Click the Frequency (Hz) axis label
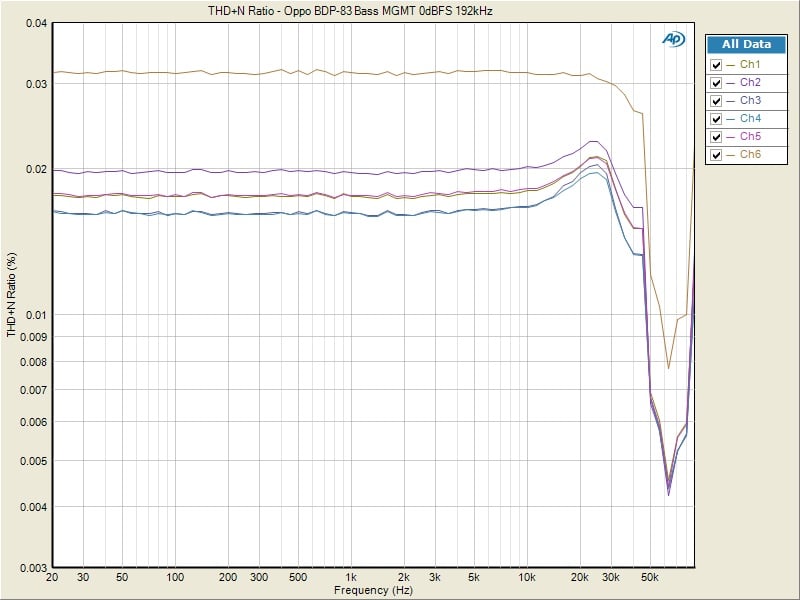800x600 pixels. [373, 591]
